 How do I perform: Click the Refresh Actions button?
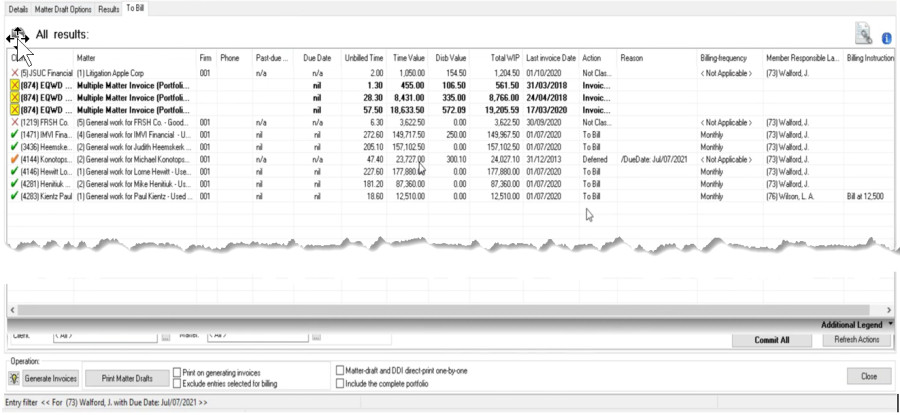856,339
